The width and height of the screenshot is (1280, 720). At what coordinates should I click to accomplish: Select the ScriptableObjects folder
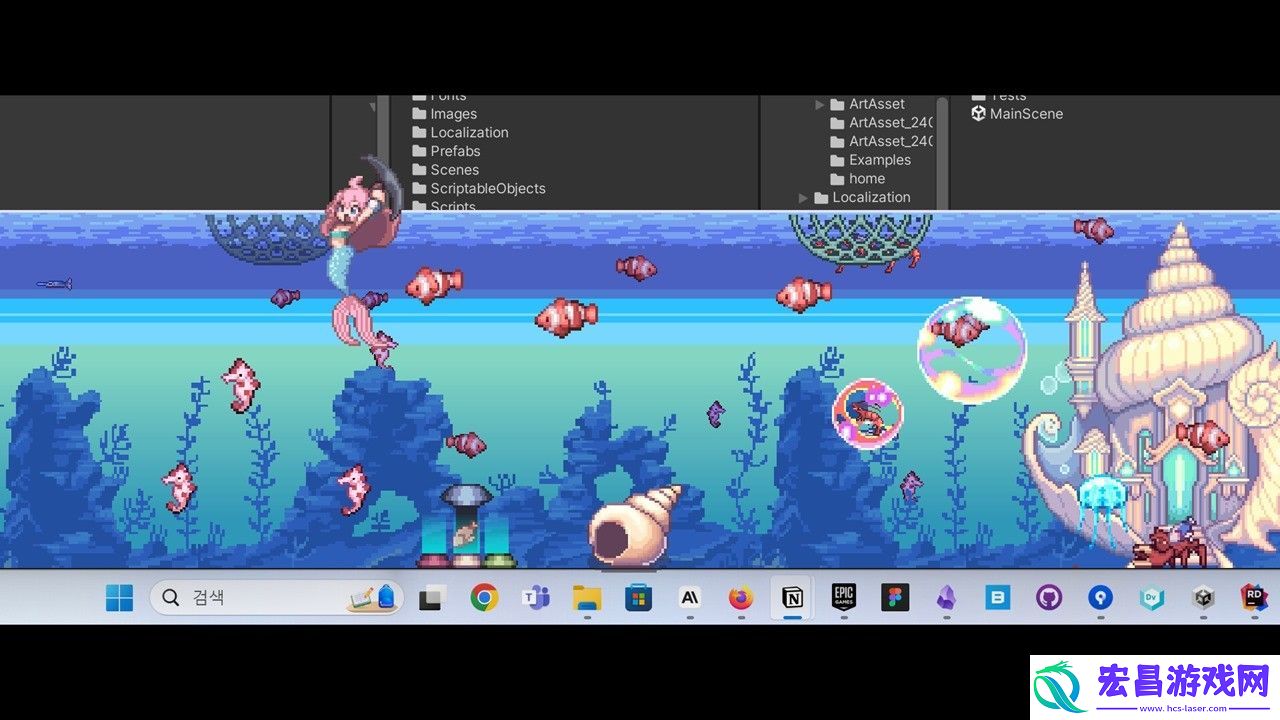(x=479, y=188)
